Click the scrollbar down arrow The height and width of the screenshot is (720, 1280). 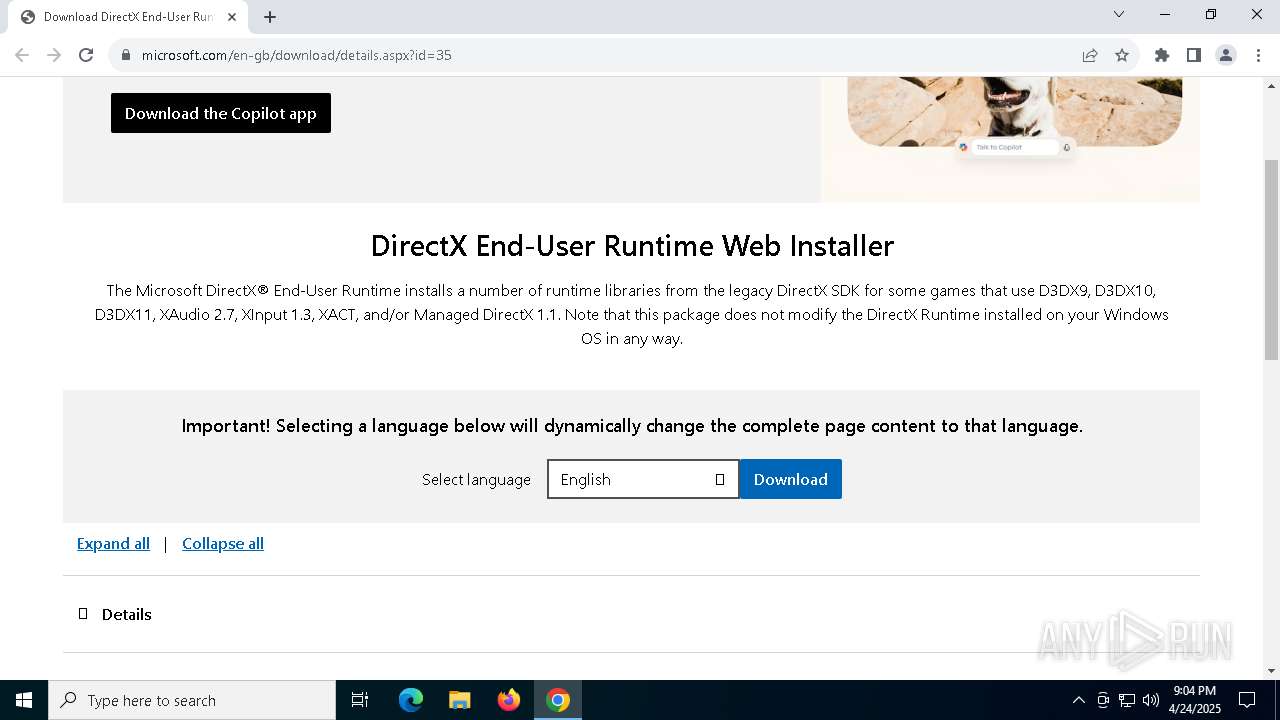click(1272, 671)
